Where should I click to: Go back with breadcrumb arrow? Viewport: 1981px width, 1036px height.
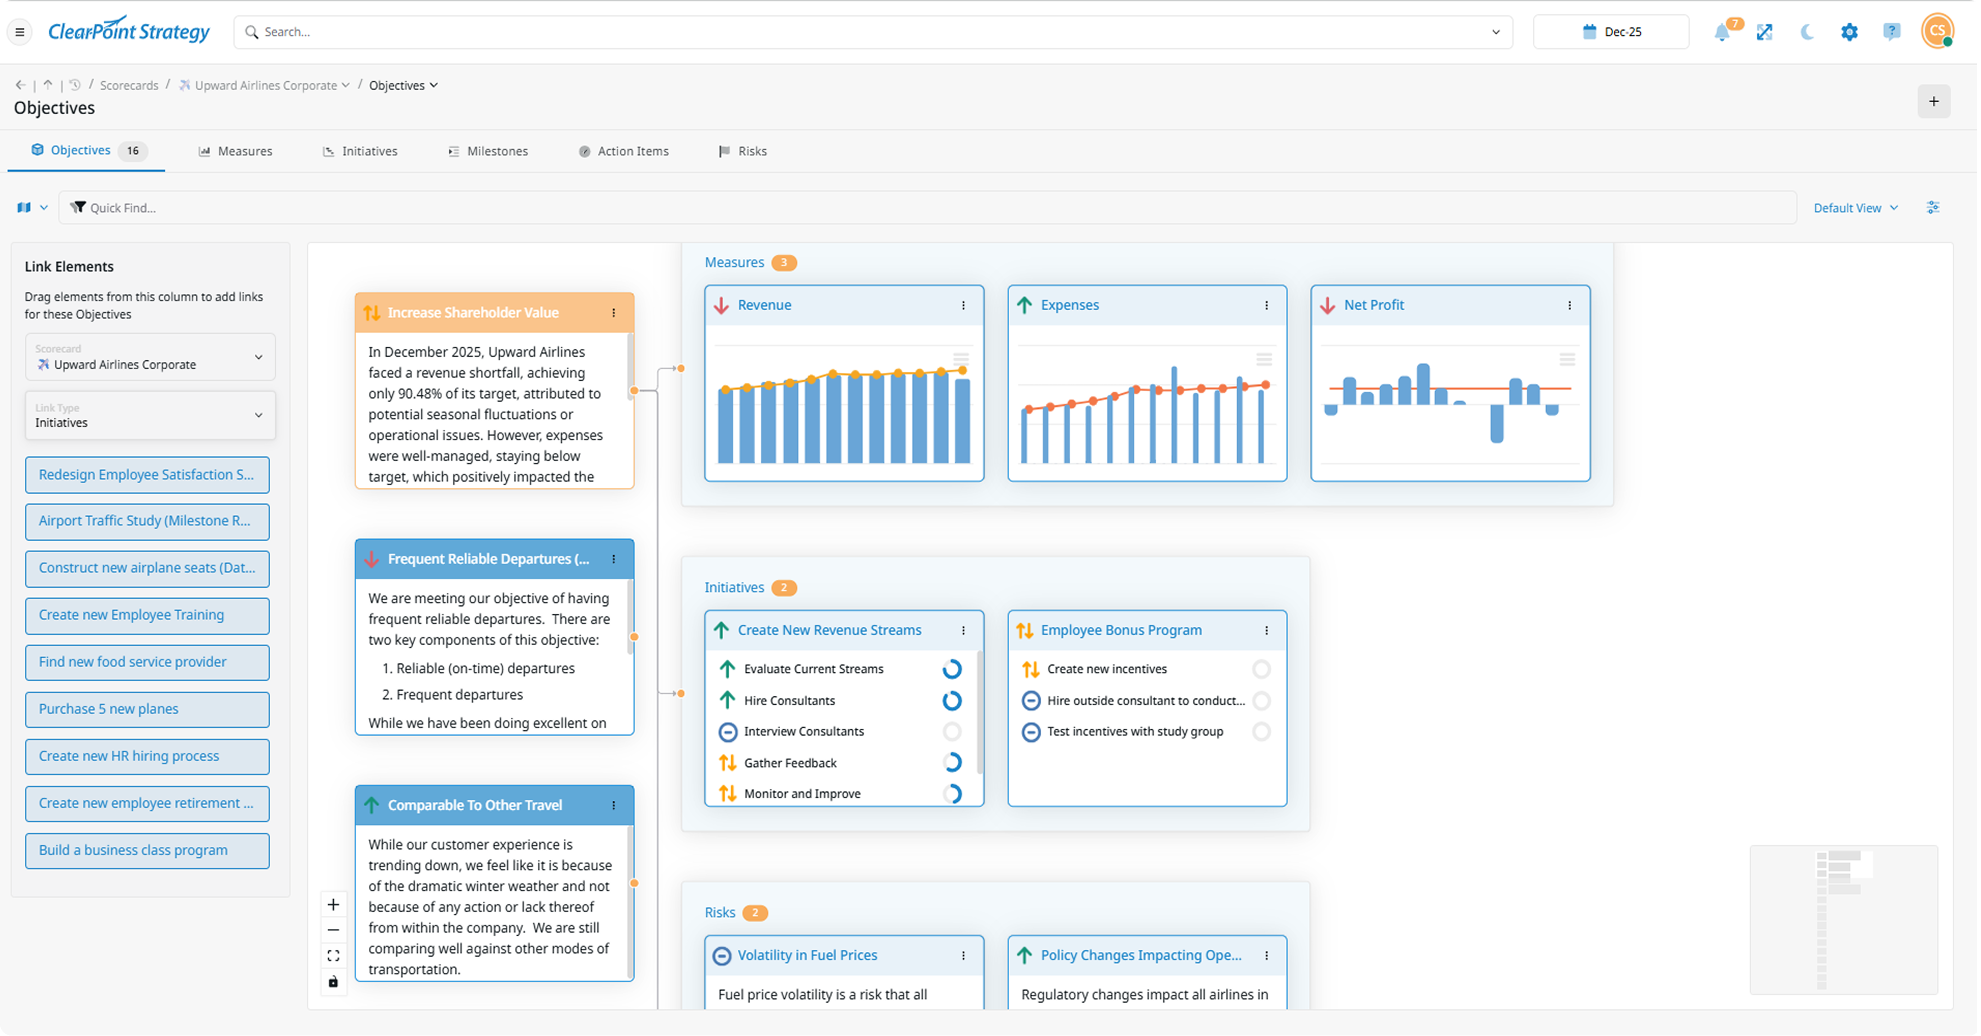click(x=20, y=85)
